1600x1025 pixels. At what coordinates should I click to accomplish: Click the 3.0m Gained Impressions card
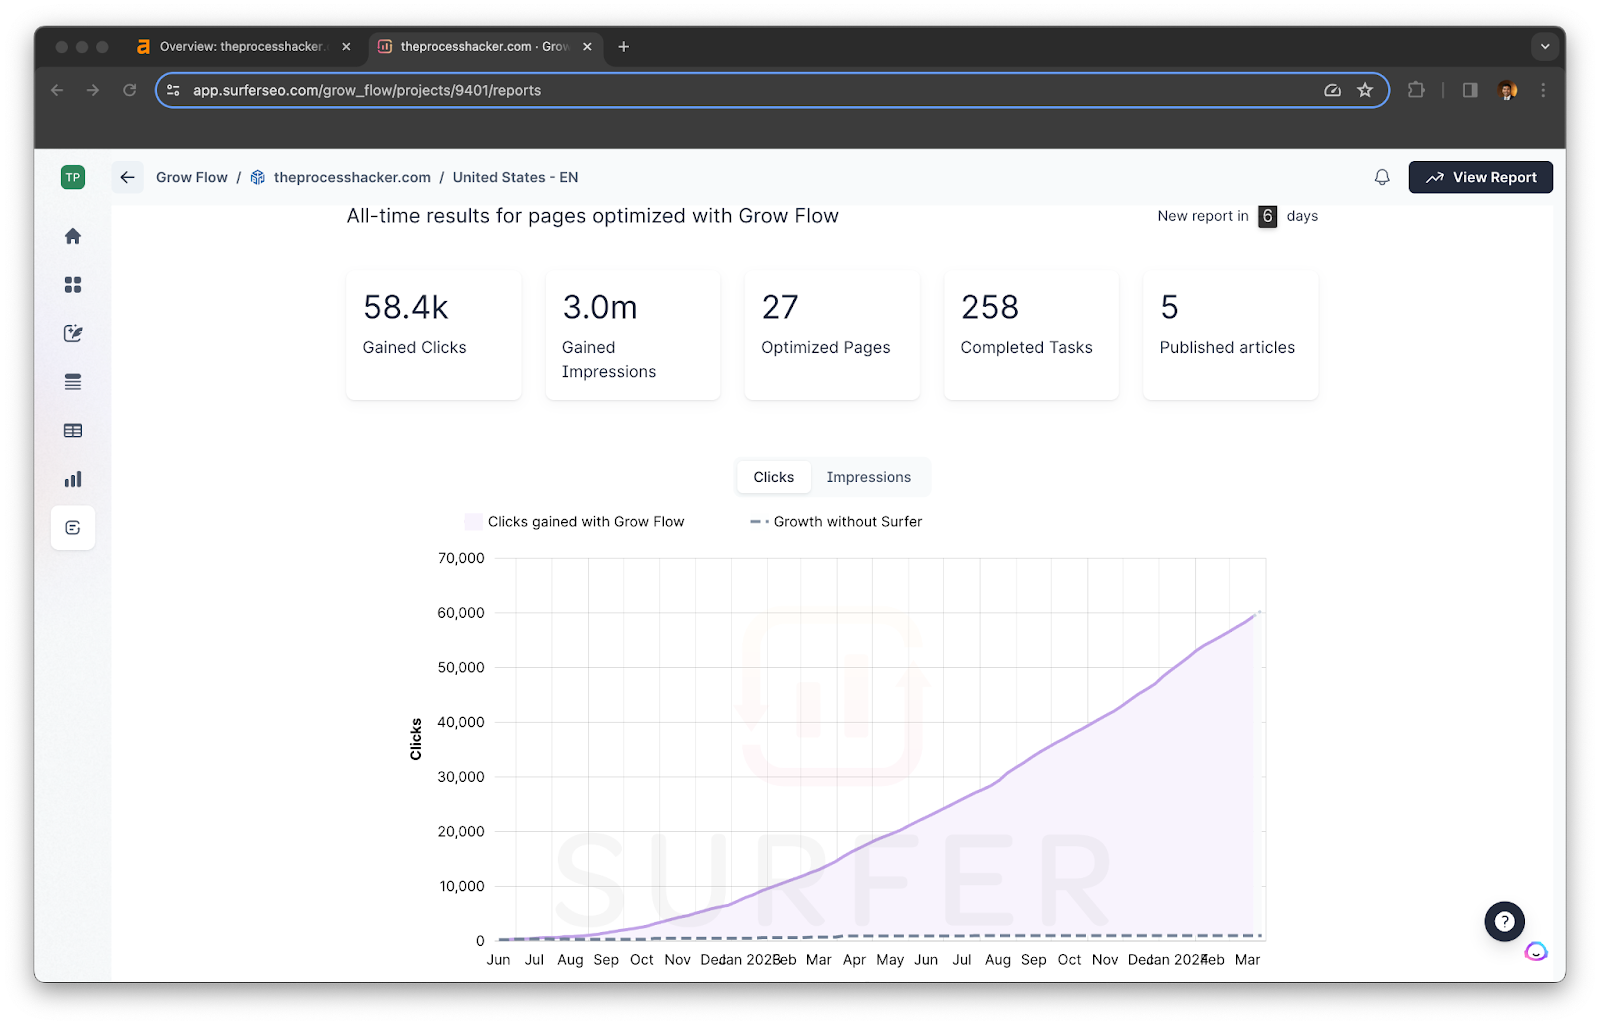[633, 335]
